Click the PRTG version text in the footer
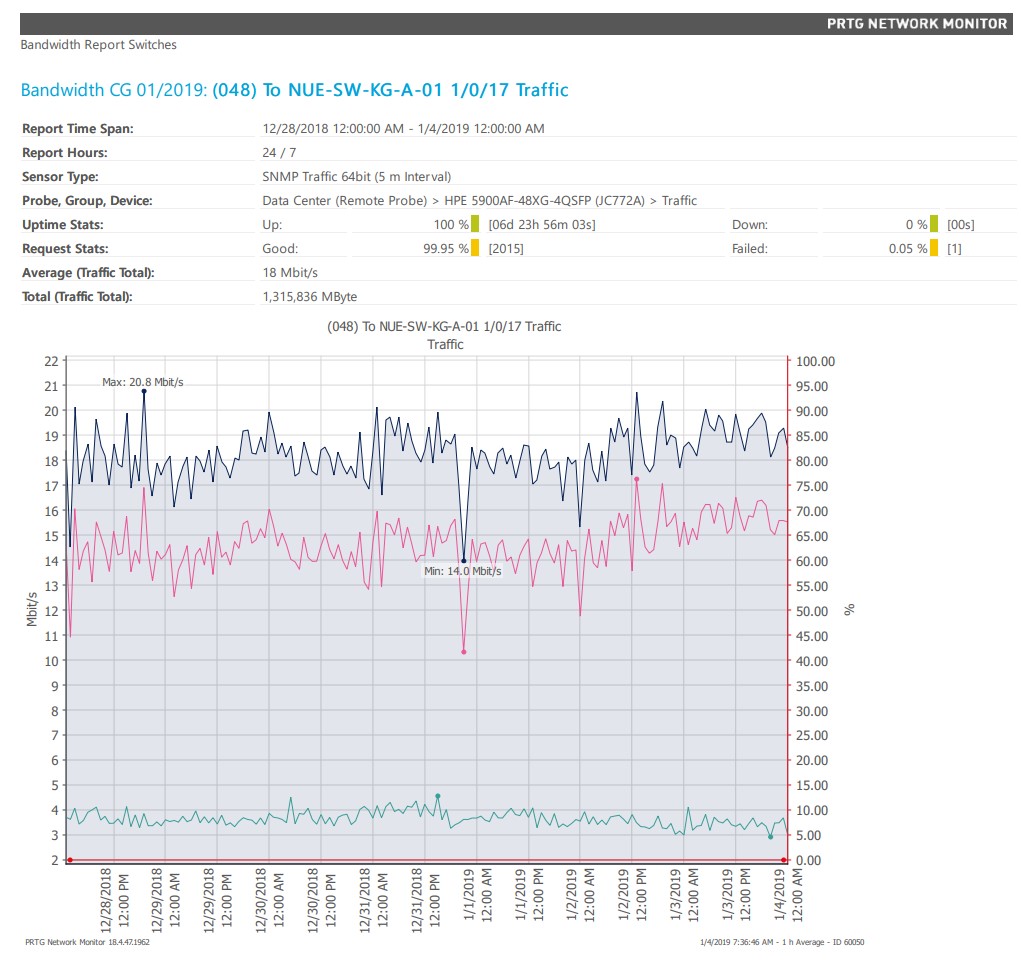1021x961 pixels. (87, 942)
